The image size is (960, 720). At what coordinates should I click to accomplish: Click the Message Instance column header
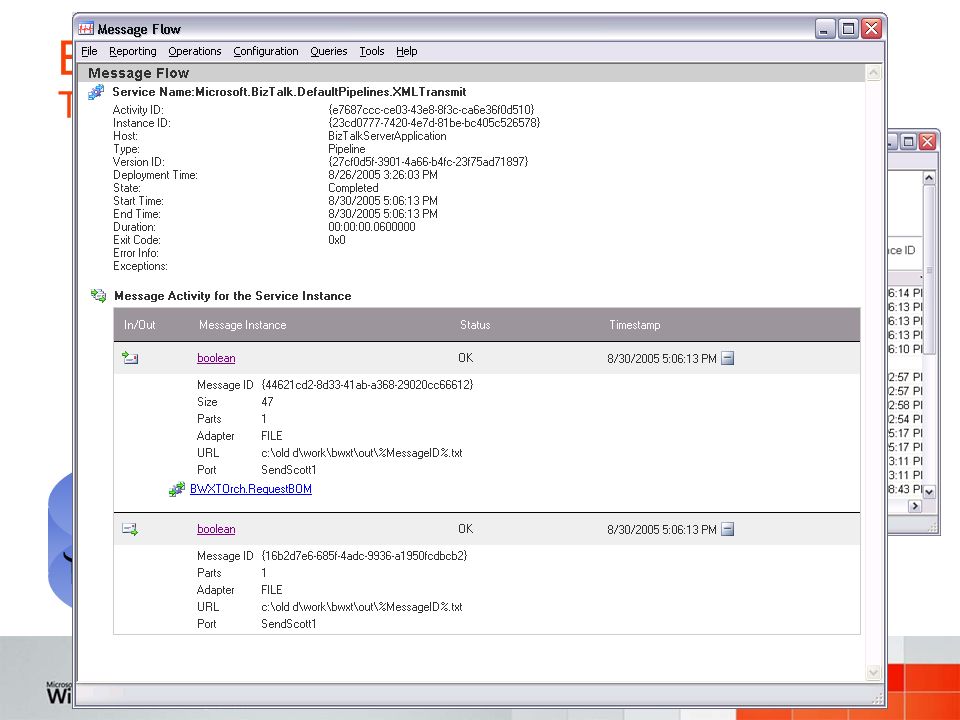point(242,325)
